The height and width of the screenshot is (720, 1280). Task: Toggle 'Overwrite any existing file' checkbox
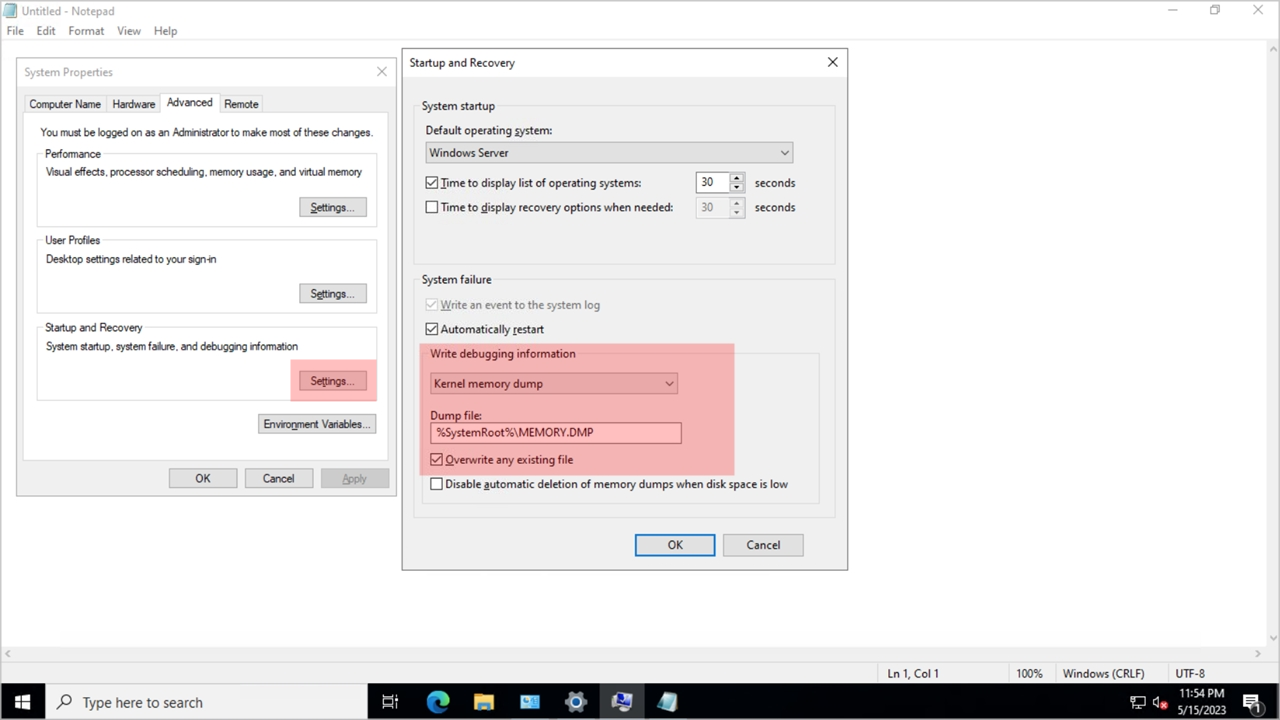click(436, 460)
